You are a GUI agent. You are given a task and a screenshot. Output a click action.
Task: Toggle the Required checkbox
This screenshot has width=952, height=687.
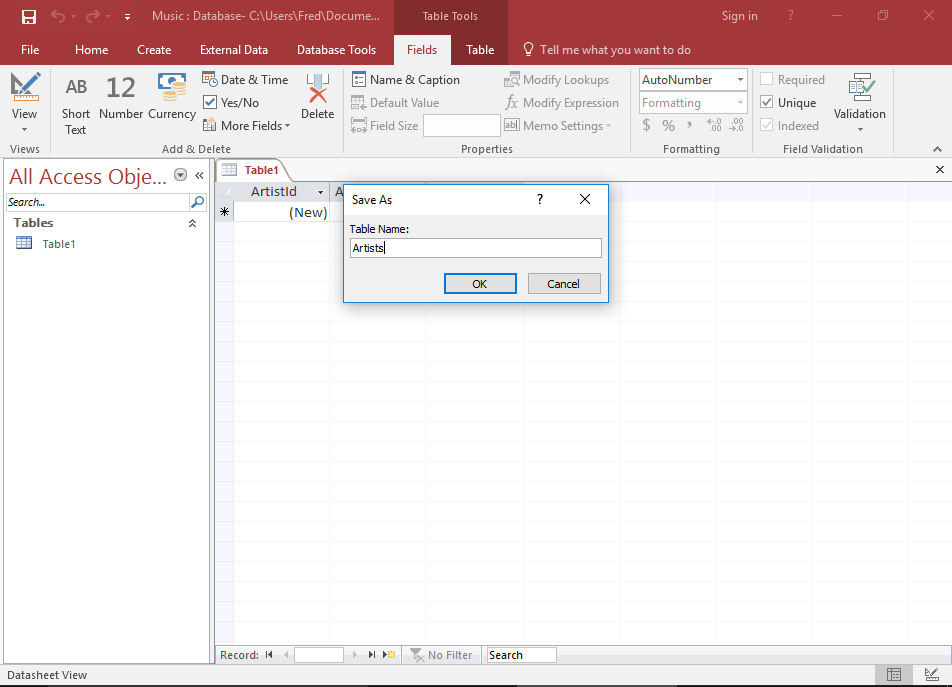coord(767,79)
